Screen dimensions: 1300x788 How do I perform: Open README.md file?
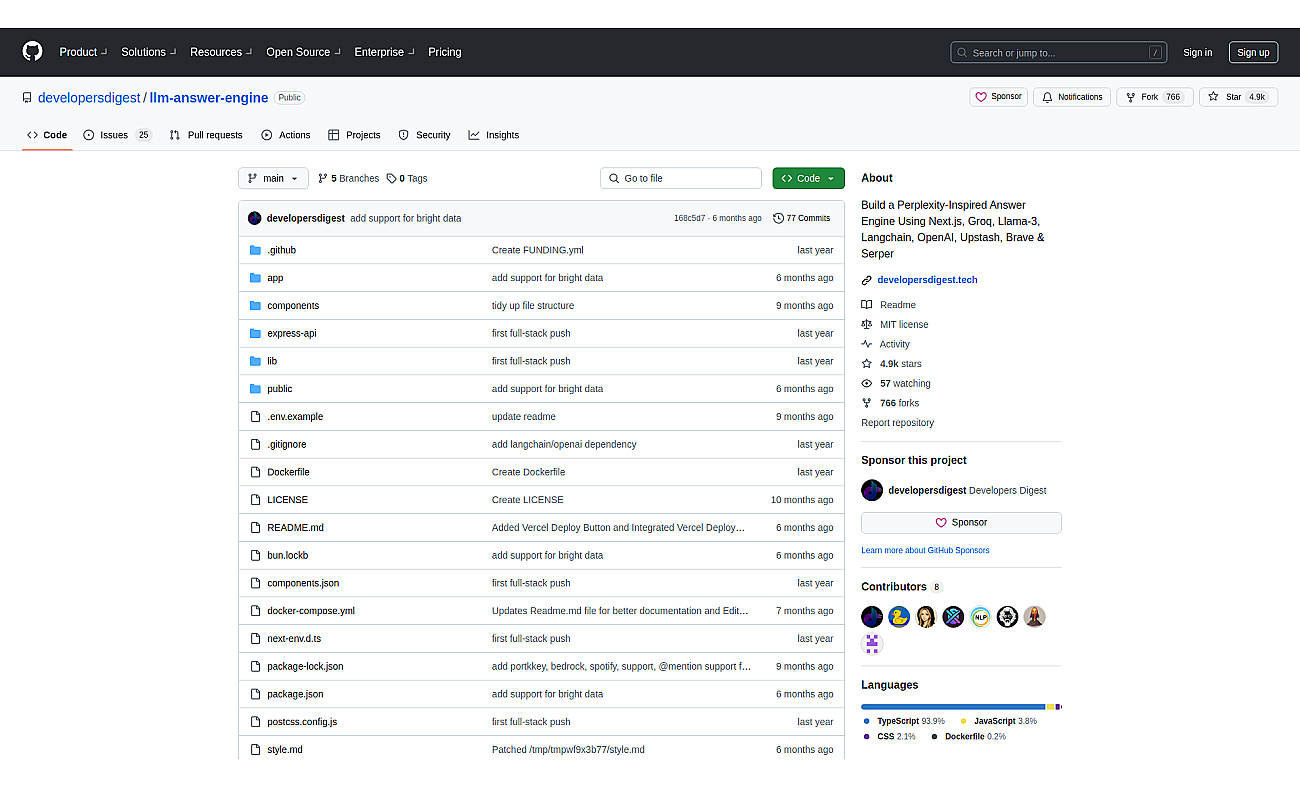[x=295, y=528]
